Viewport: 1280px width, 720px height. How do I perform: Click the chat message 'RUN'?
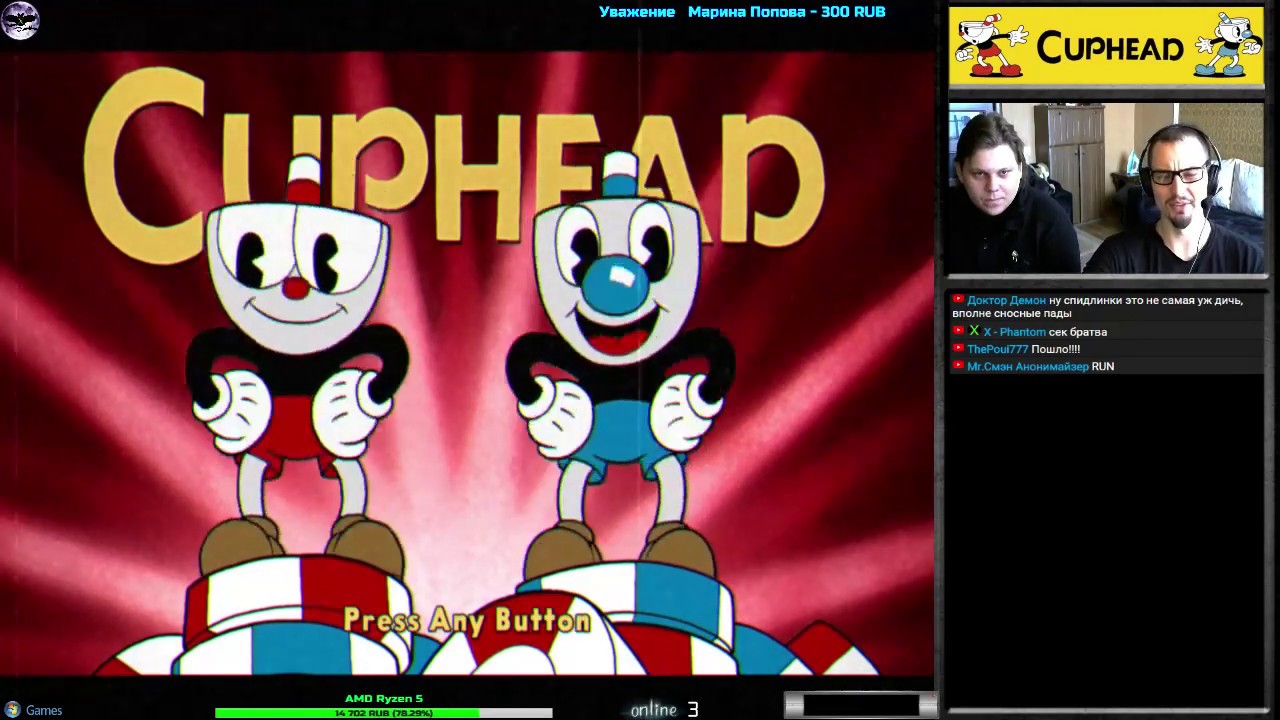click(x=1103, y=367)
